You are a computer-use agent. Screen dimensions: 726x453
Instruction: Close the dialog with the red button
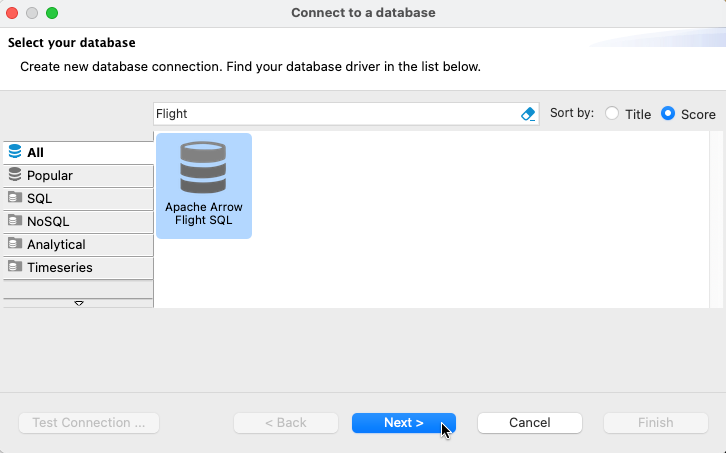coord(12,13)
